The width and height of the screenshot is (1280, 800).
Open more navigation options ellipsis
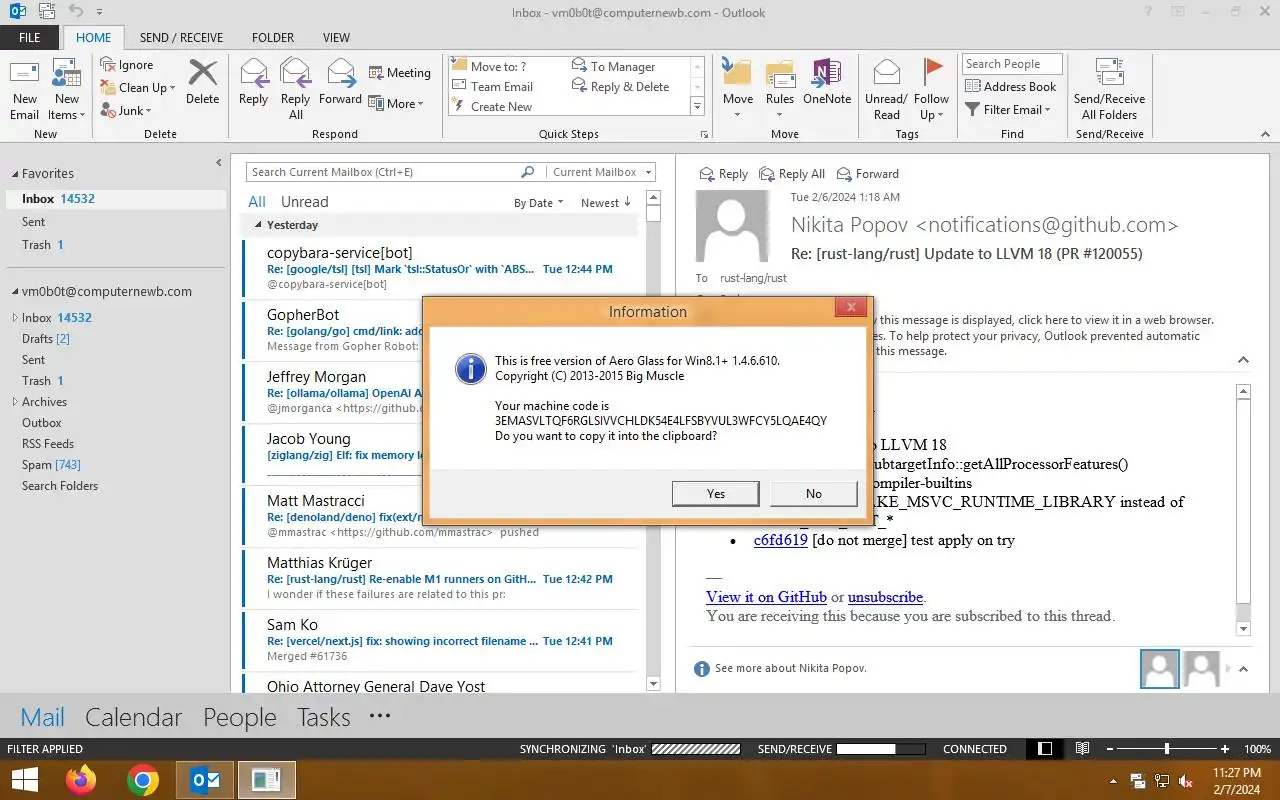click(379, 716)
